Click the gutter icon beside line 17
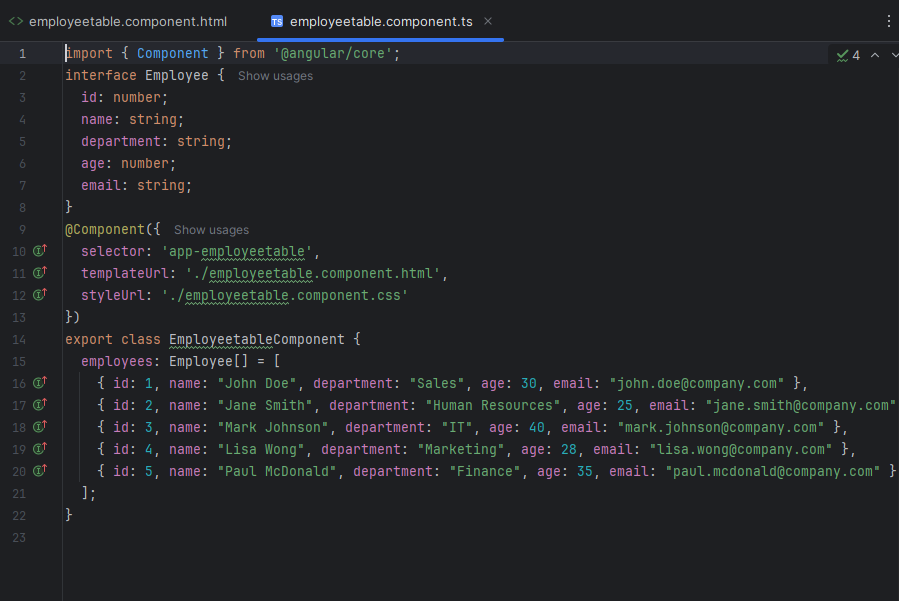The height and width of the screenshot is (601, 899). tap(40, 405)
